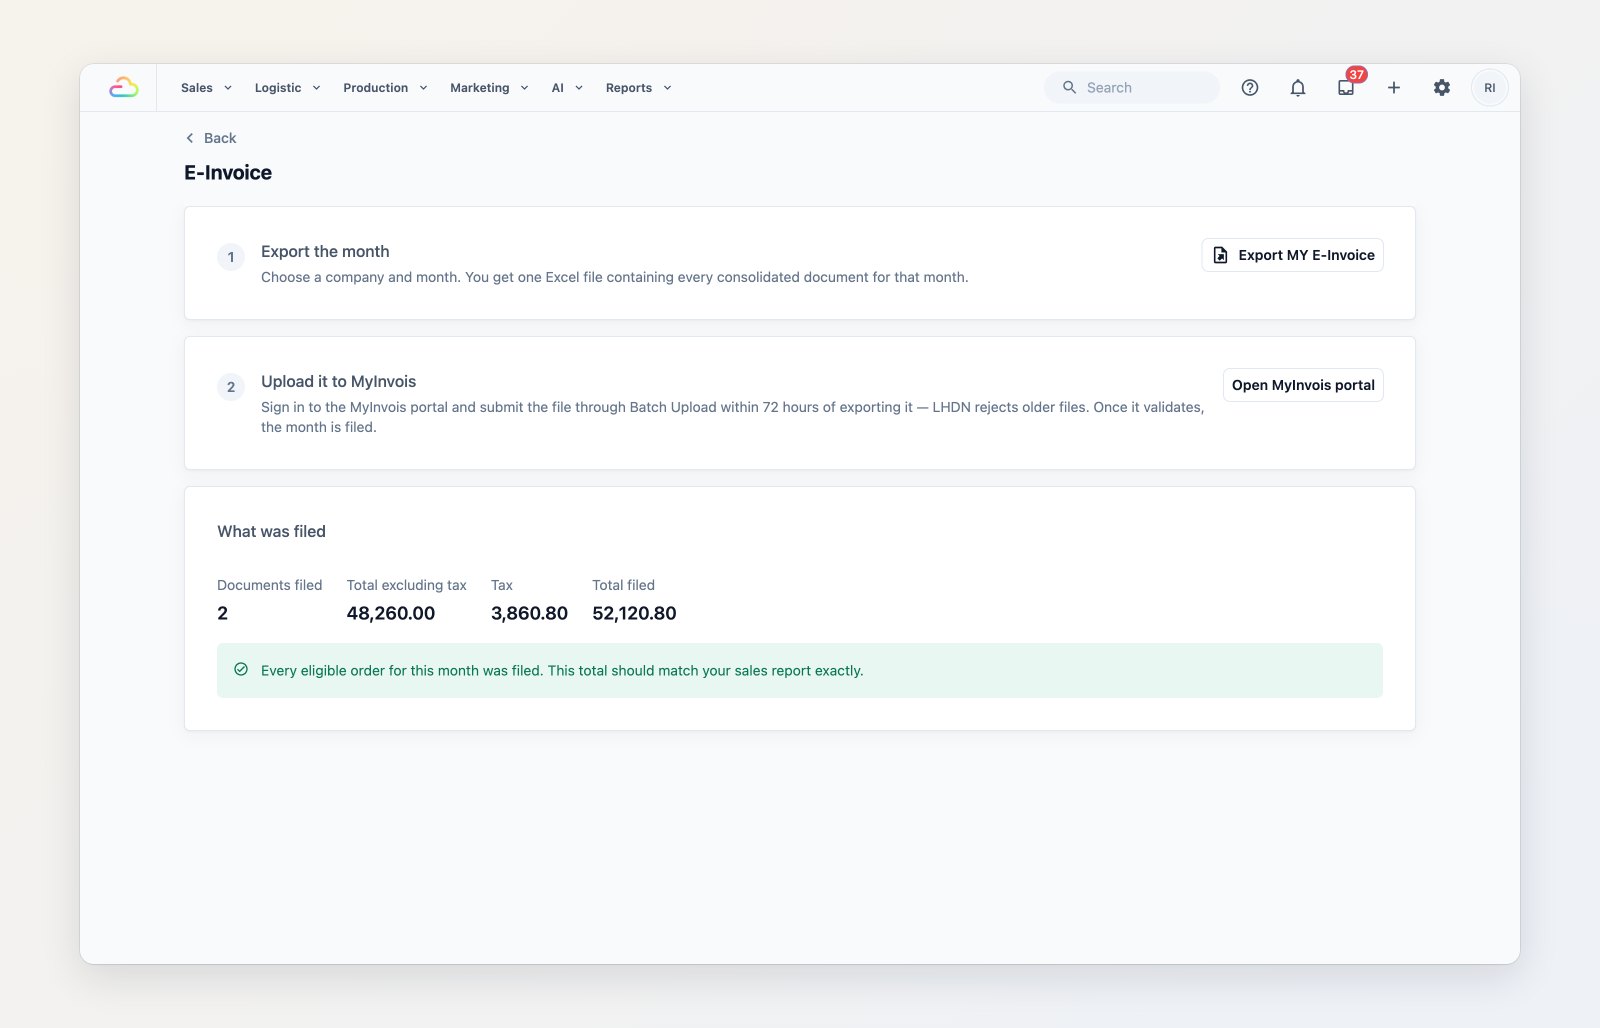This screenshot has height=1028, width=1600.
Task: Click the plus add icon
Action: 1394,88
